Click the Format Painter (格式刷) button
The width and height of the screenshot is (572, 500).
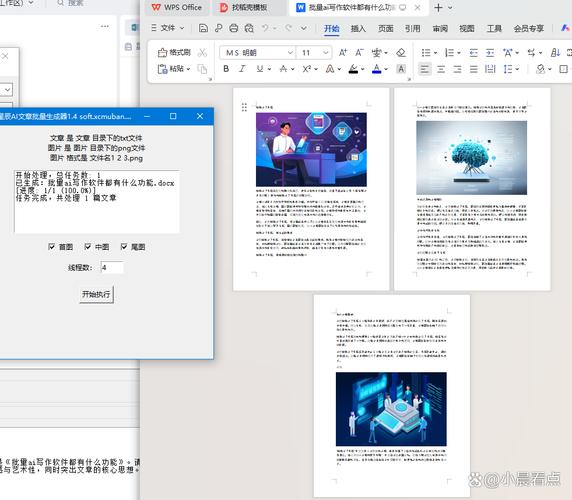point(174,53)
